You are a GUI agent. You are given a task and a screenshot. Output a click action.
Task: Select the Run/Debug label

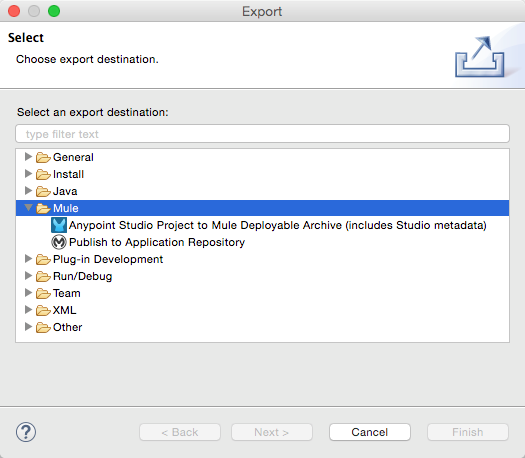[82, 277]
